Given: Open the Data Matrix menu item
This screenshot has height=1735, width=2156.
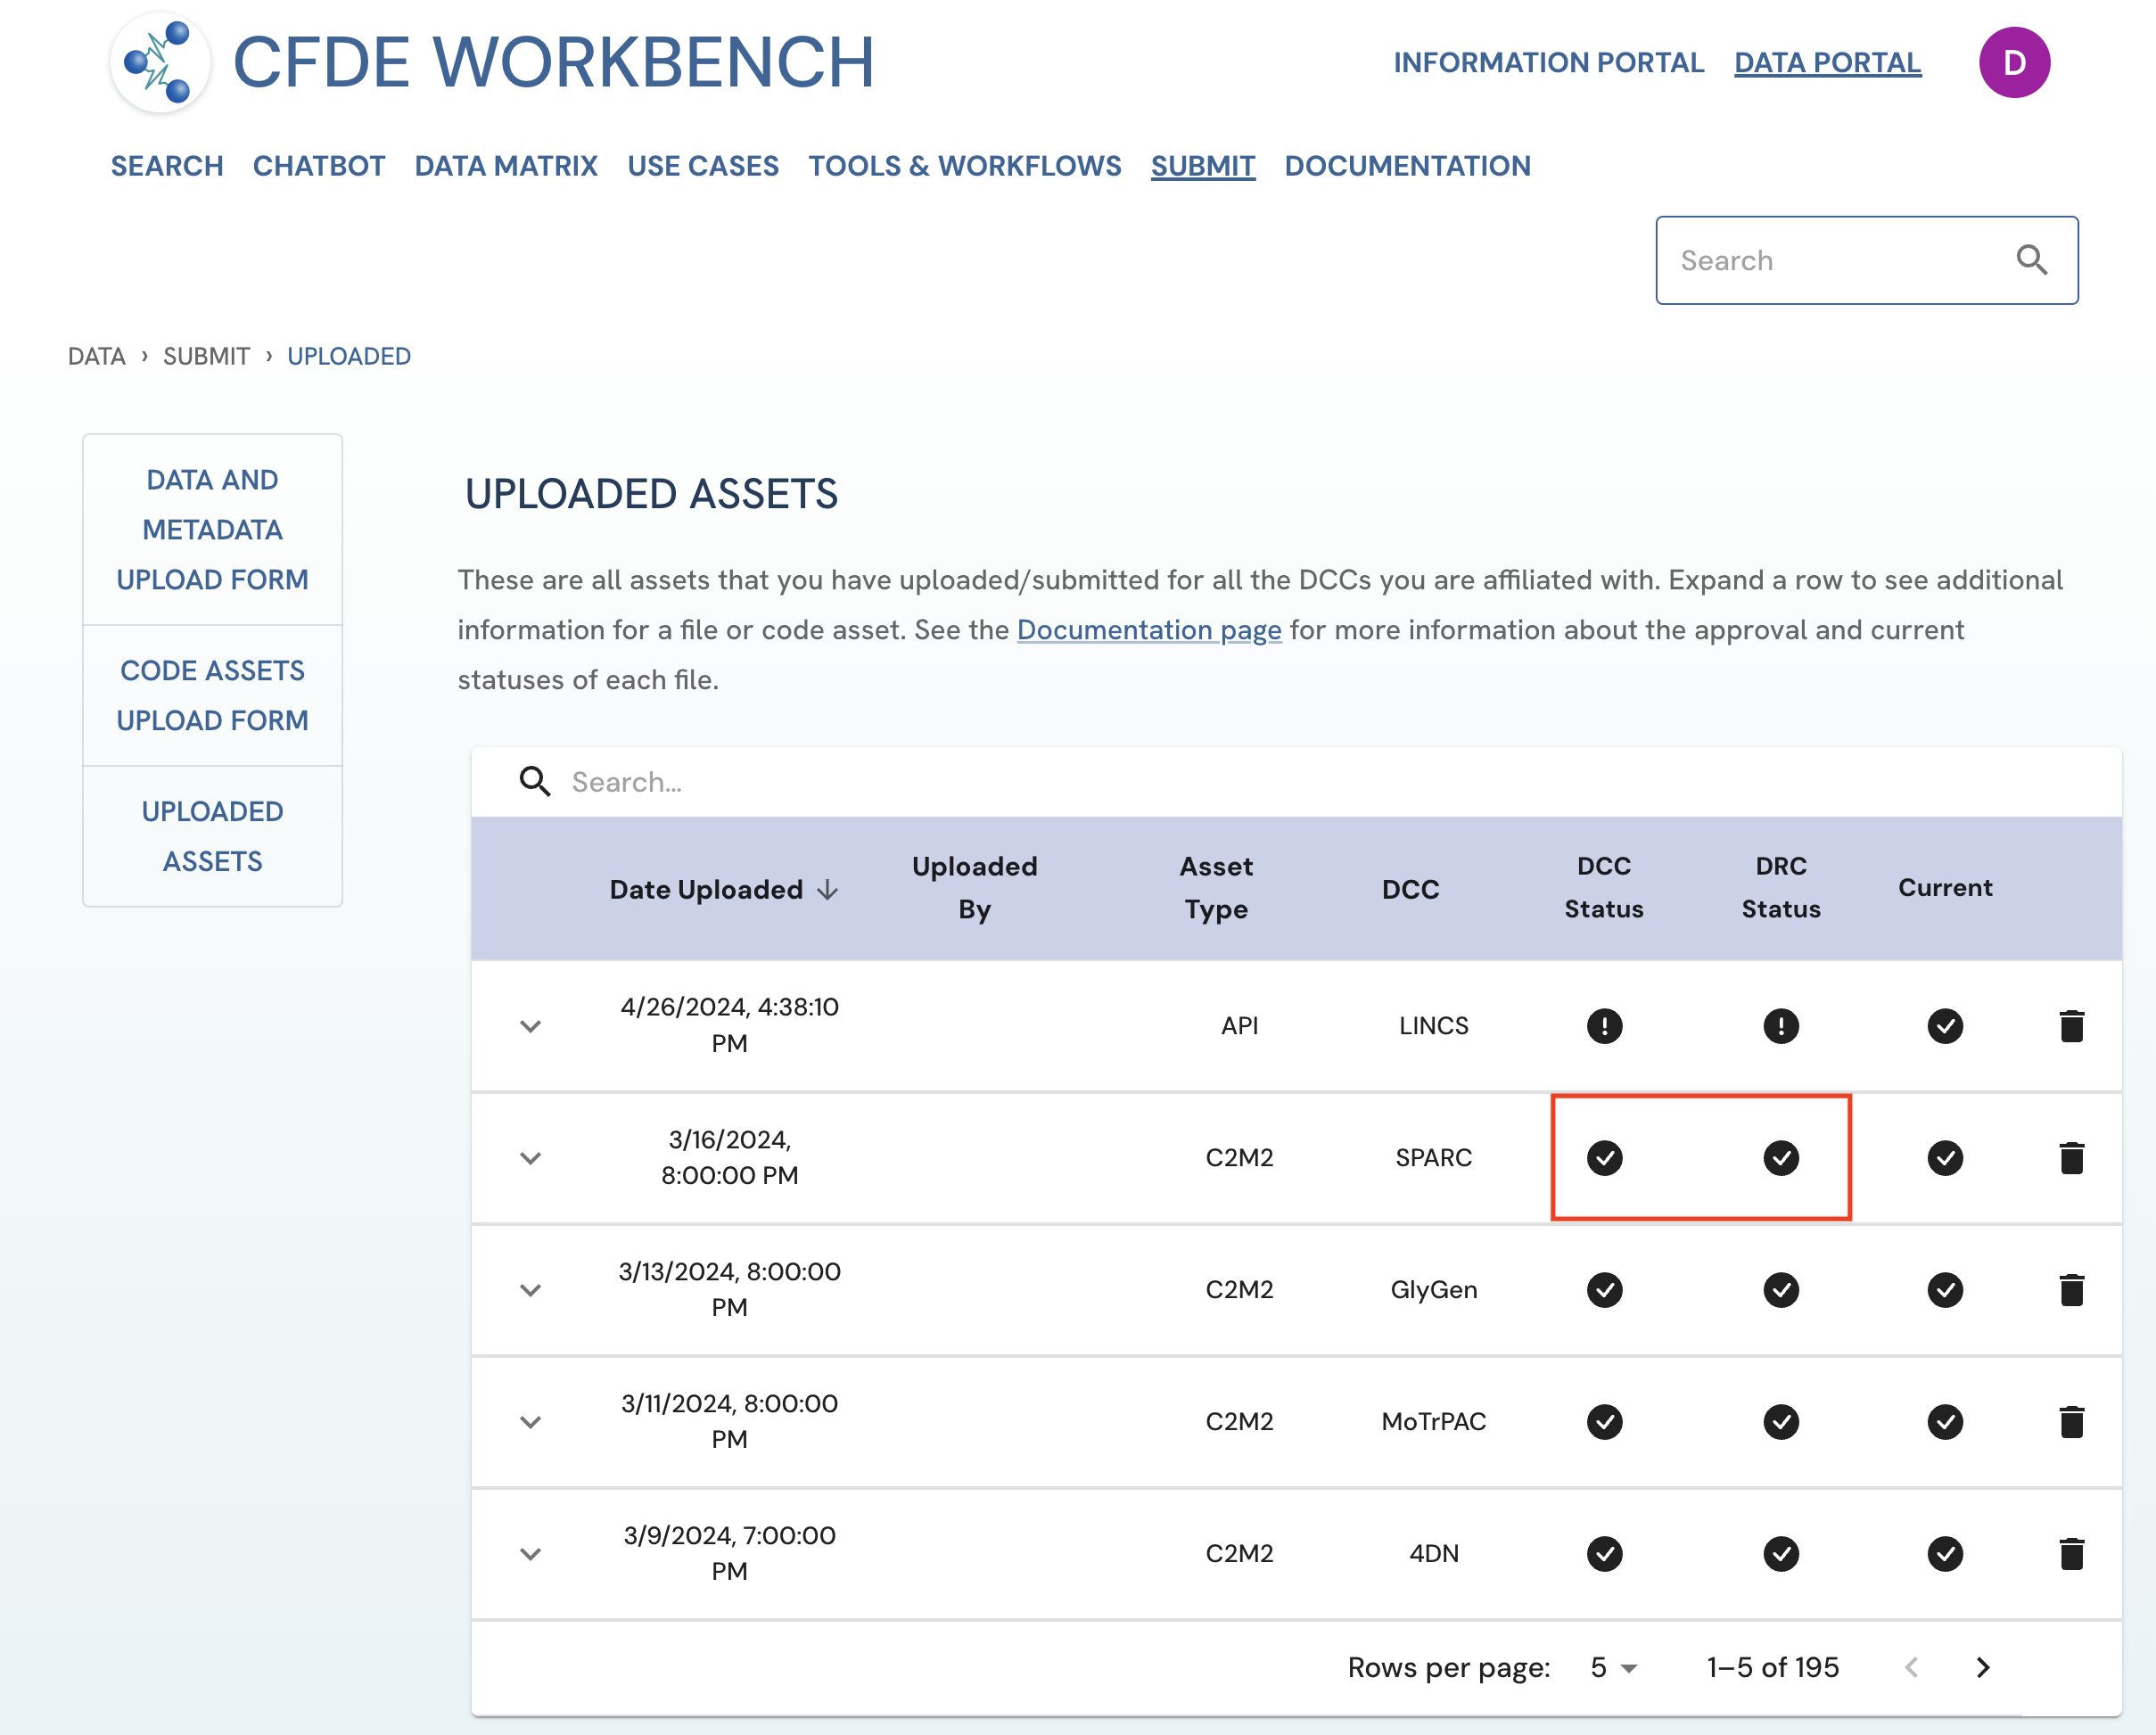Looking at the screenshot, I should point(506,166).
